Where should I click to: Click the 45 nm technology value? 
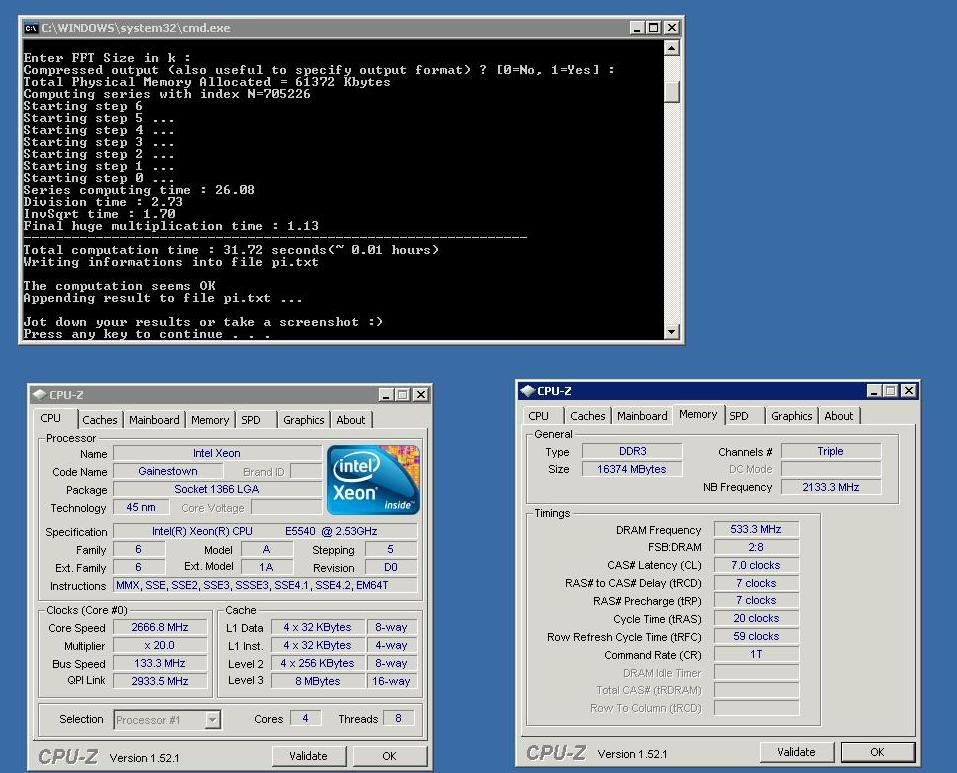(141, 508)
